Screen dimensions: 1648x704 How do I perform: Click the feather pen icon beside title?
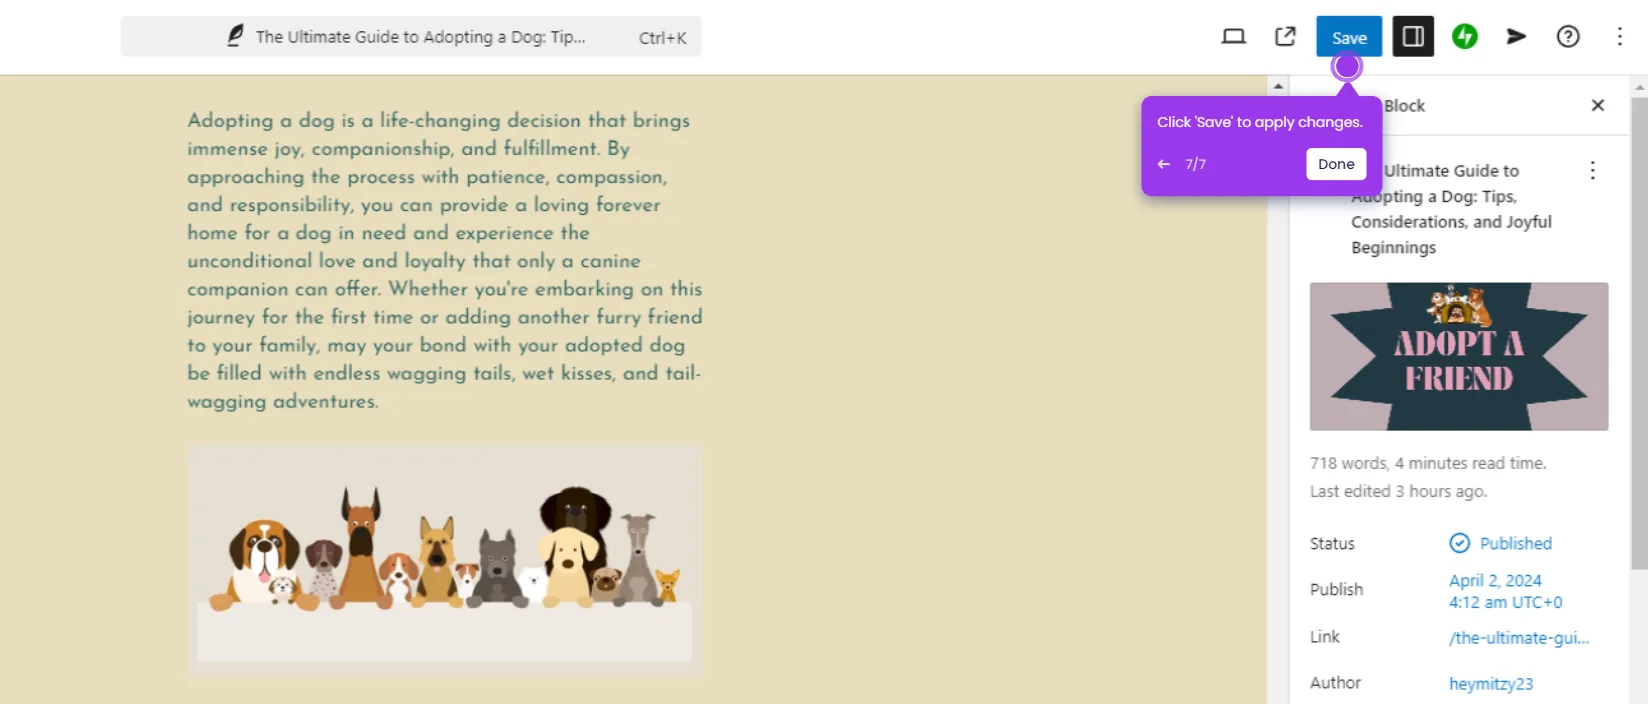pyautogui.click(x=235, y=36)
